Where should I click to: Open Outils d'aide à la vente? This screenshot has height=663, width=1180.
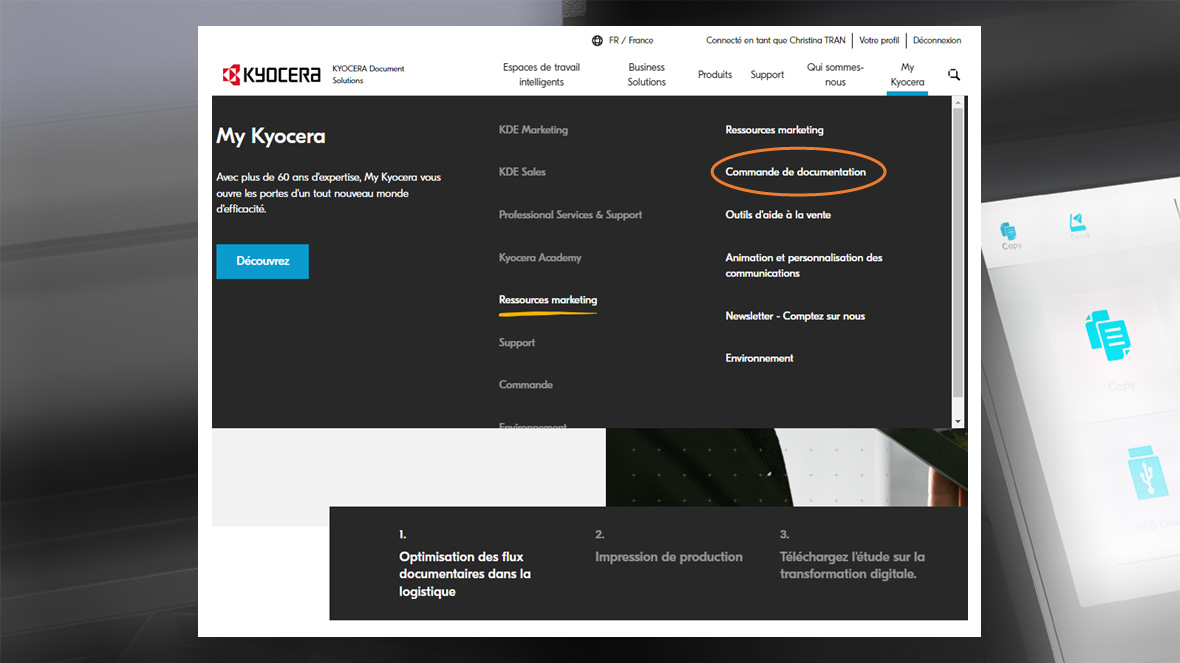tap(778, 215)
